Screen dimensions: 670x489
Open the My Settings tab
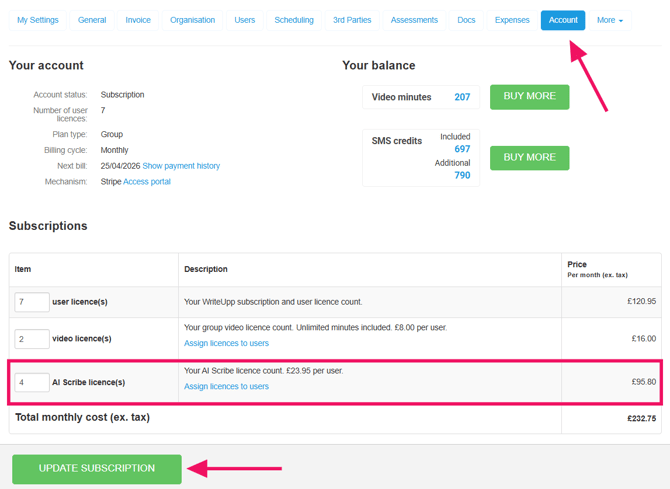[x=37, y=20]
